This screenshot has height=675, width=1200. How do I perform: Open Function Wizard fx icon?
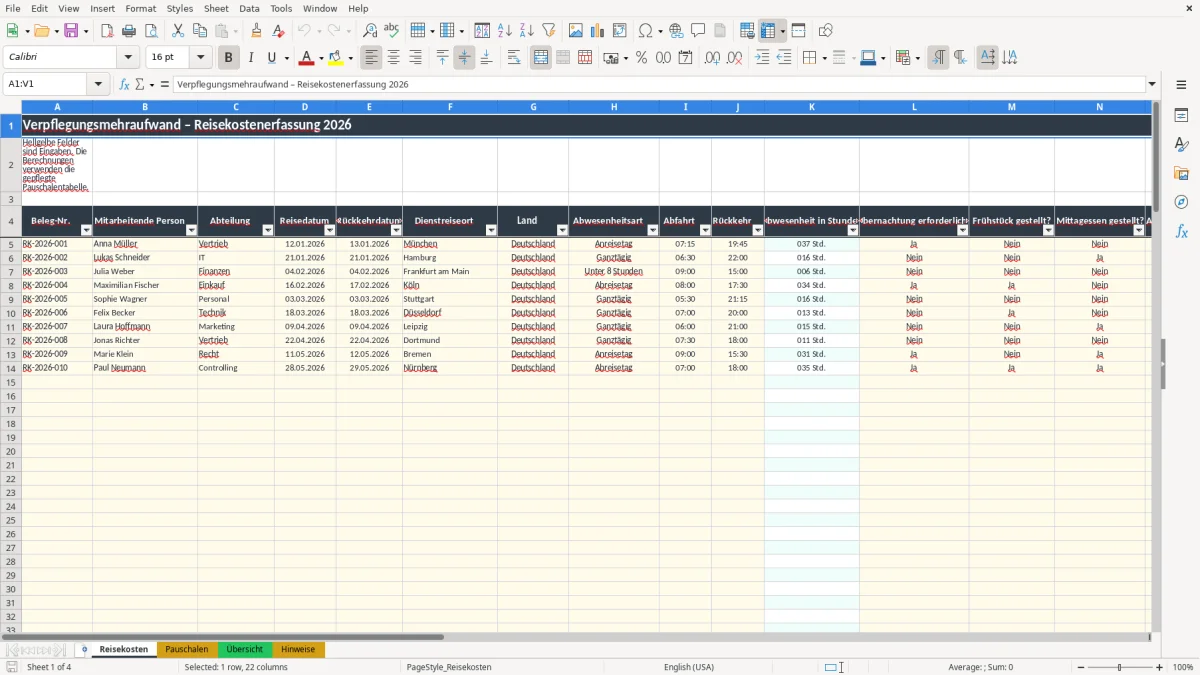click(x=124, y=84)
